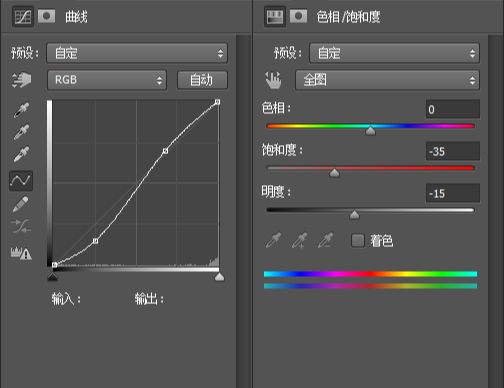
Task: Click the histogram clipping warning icon
Action: pos(21,253)
